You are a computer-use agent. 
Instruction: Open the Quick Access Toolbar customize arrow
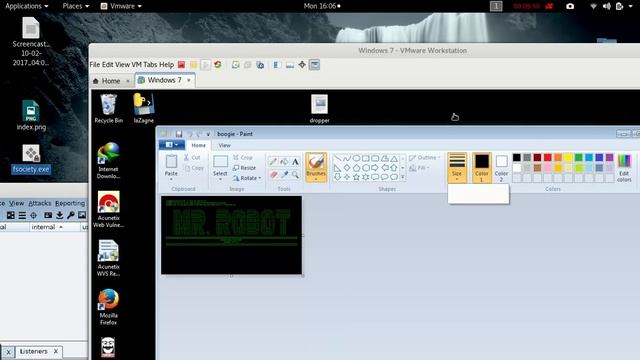208,134
